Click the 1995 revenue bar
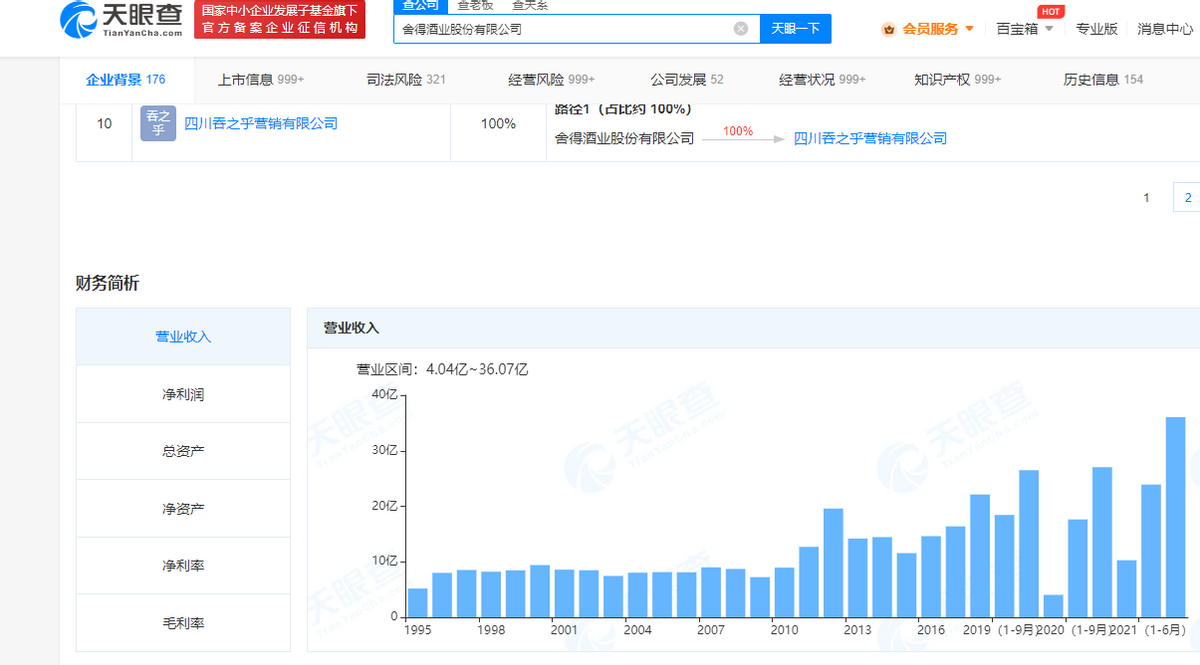The width and height of the screenshot is (1200, 665). click(417, 602)
